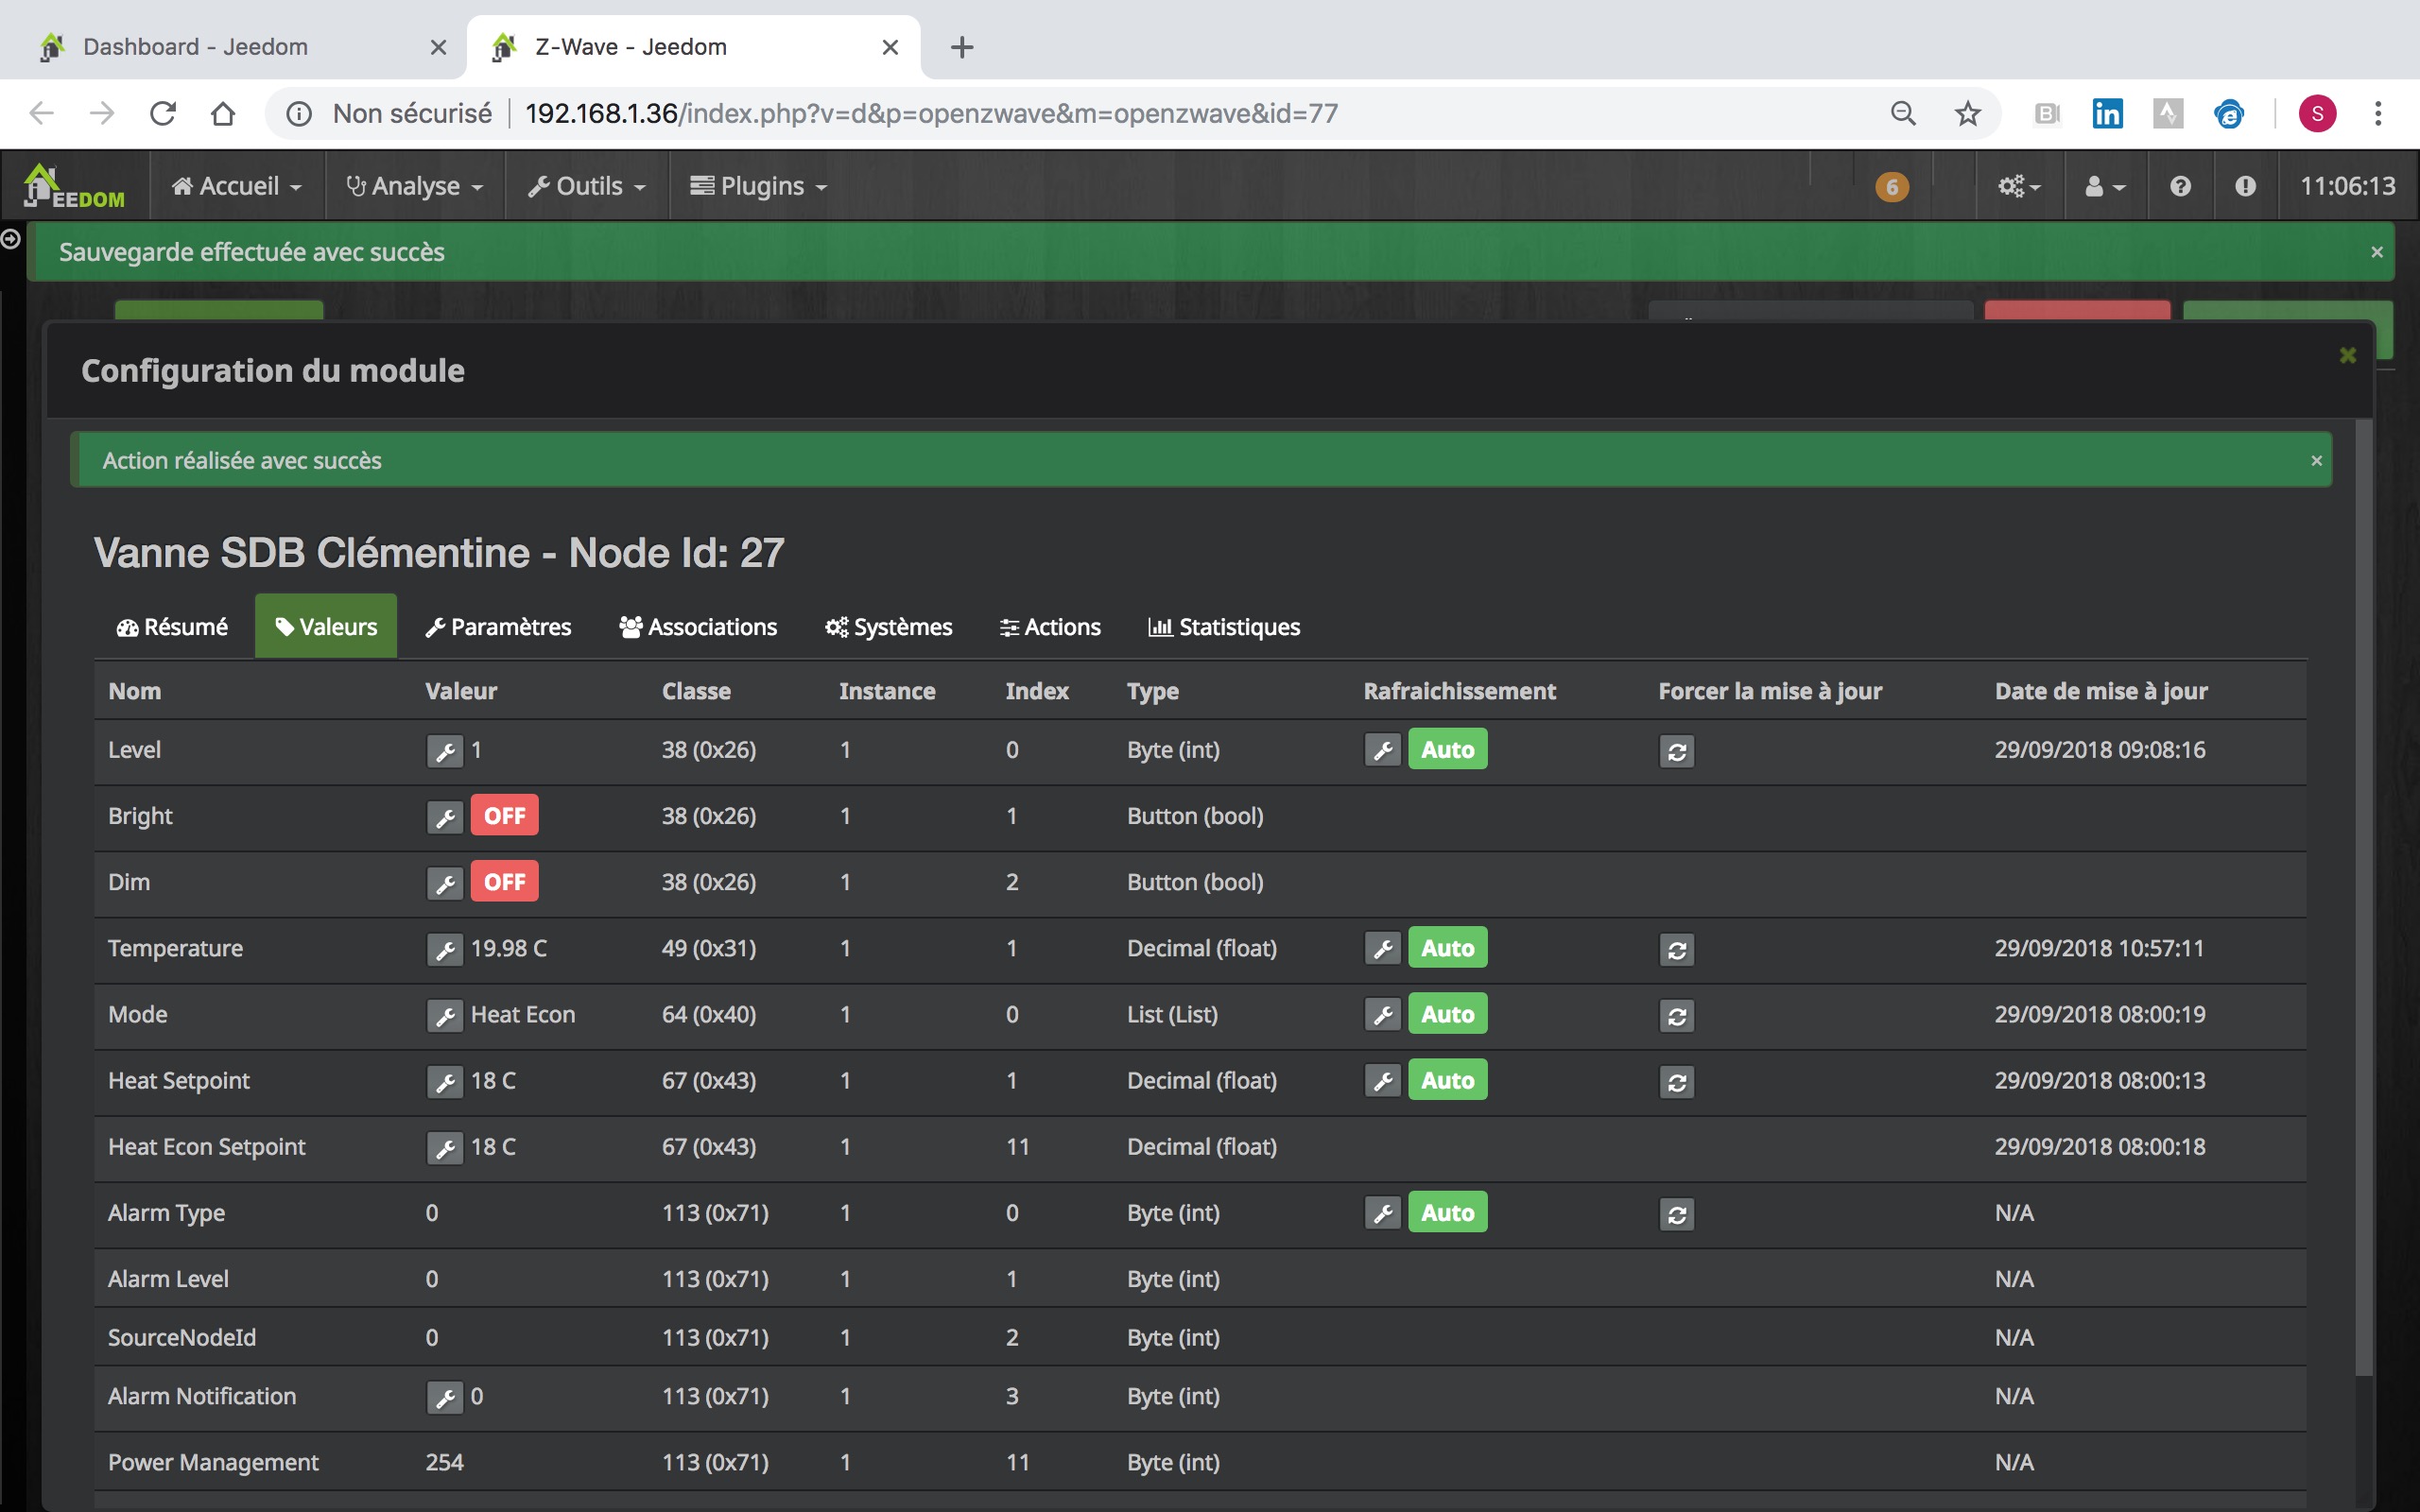Configure refresh wrench for Temperature row
The image size is (2420, 1512).
(x=1382, y=948)
